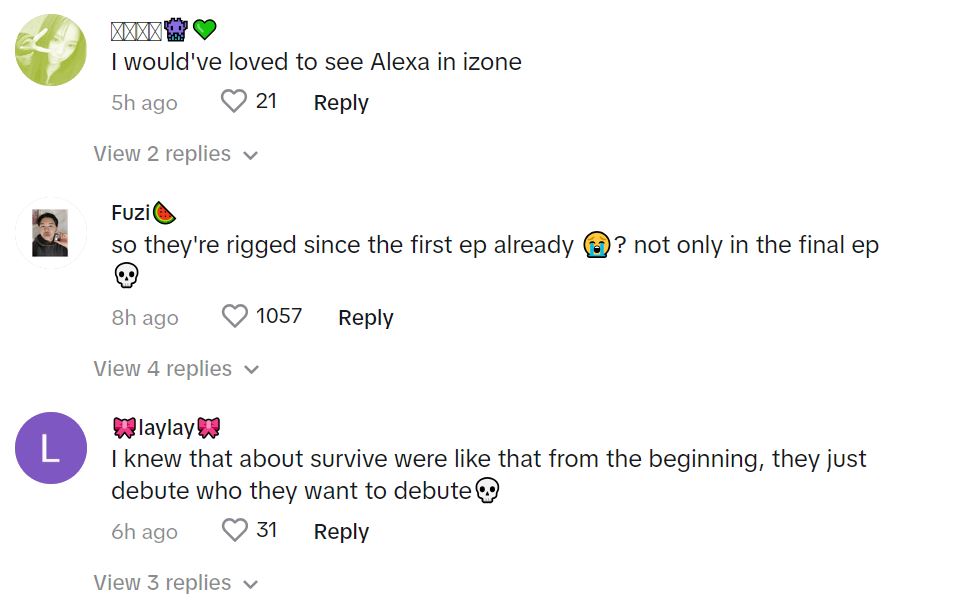Viewport: 953px width, 609px height.
Task: Show View 3 replies under laylay's comment
Action: click(x=175, y=583)
